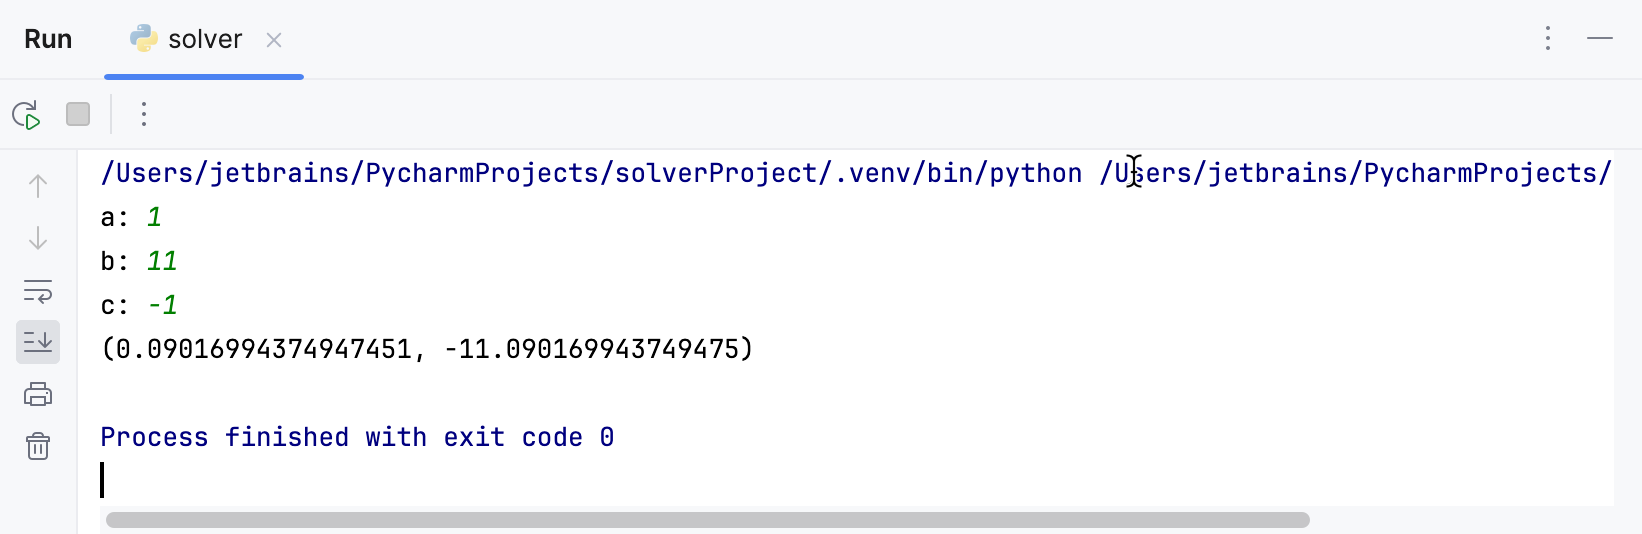Click the Run tool window title
This screenshot has width=1642, height=534.
[x=48, y=40]
